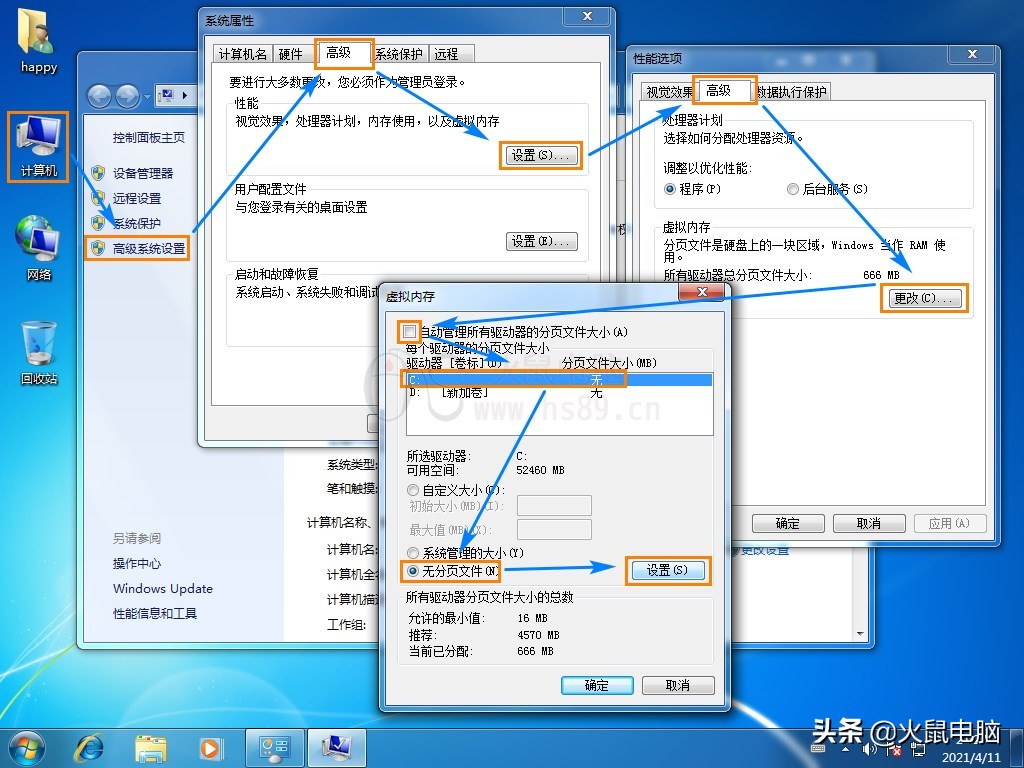Viewport: 1024px width, 768px height.
Task: Select the 无分页文件 radio button
Action: [411, 571]
